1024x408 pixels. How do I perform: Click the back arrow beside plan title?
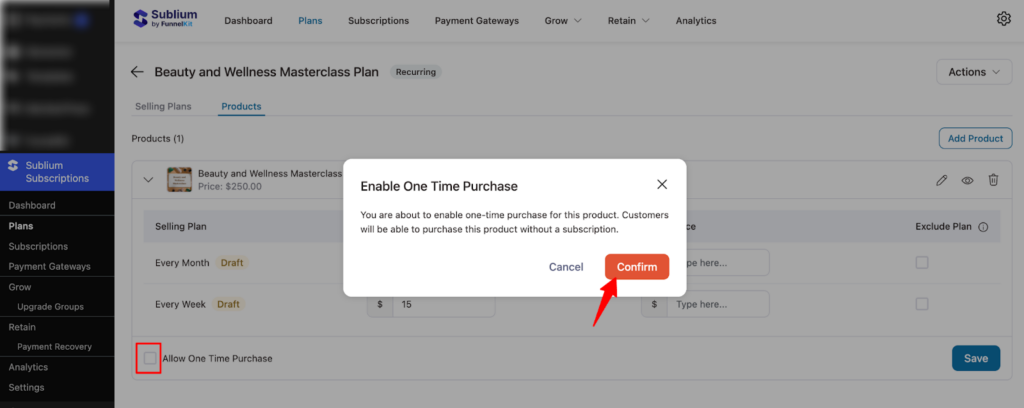coord(137,72)
